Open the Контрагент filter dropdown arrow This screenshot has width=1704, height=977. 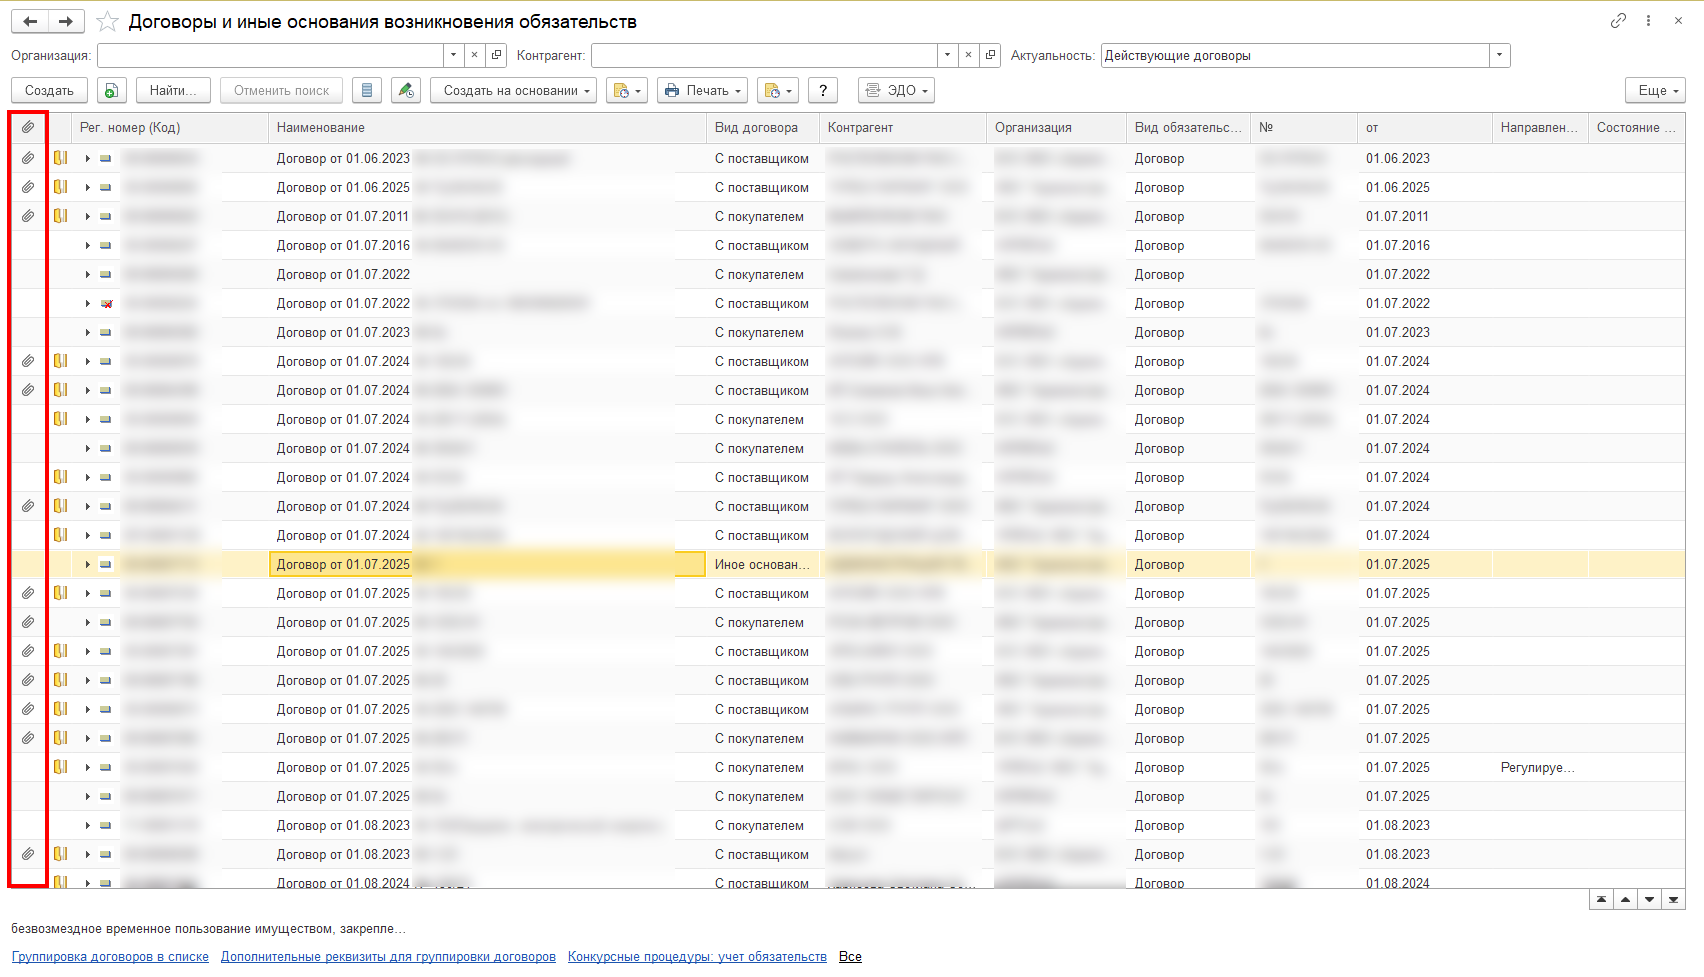947,56
